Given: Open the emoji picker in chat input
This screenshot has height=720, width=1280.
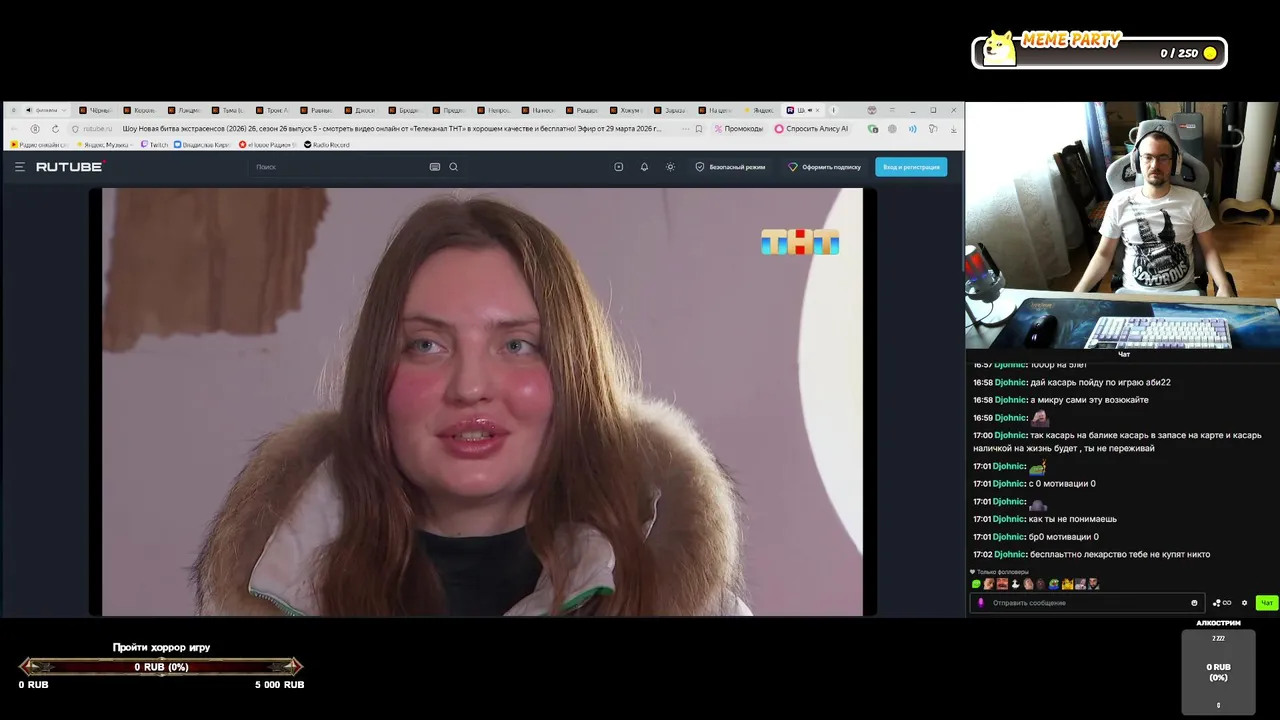Looking at the screenshot, I should tap(1194, 603).
